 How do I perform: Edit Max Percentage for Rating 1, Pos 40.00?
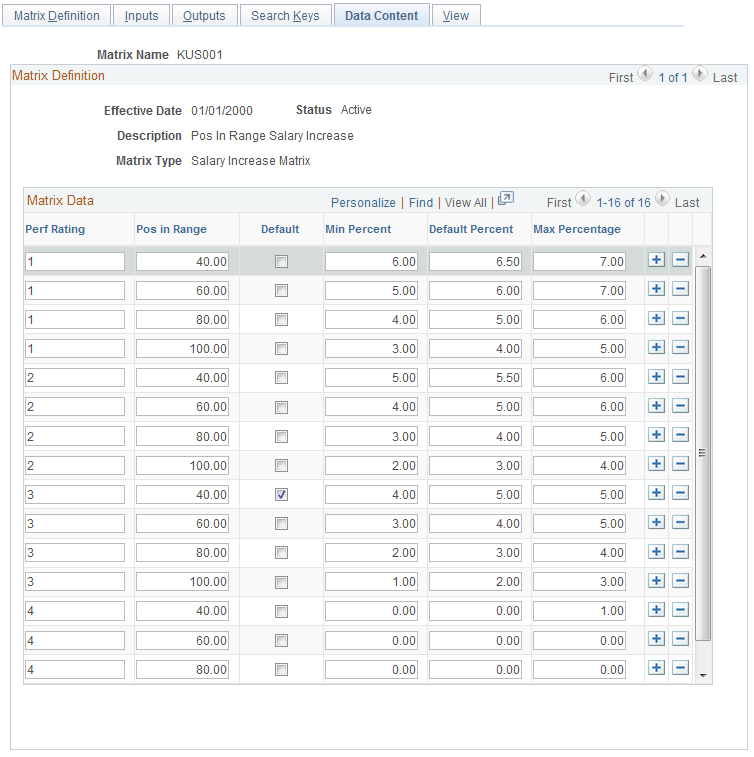click(579, 262)
